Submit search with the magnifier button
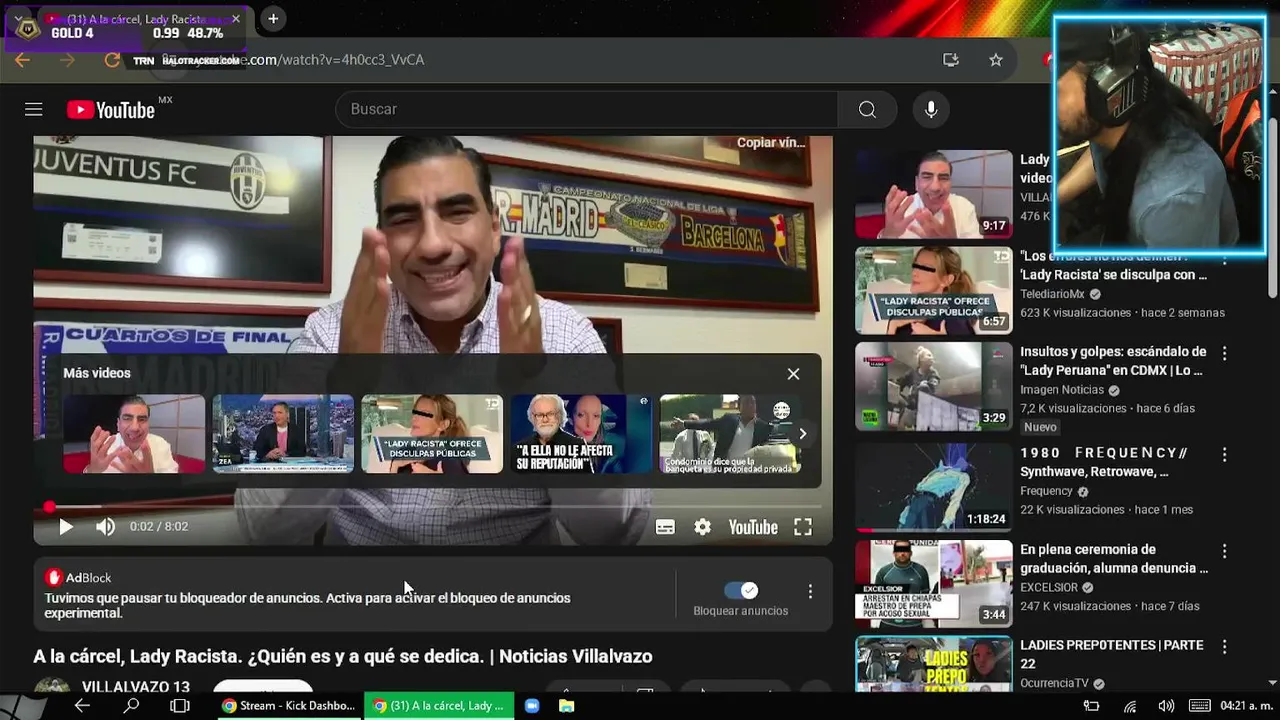This screenshot has height=720, width=1280. click(867, 109)
